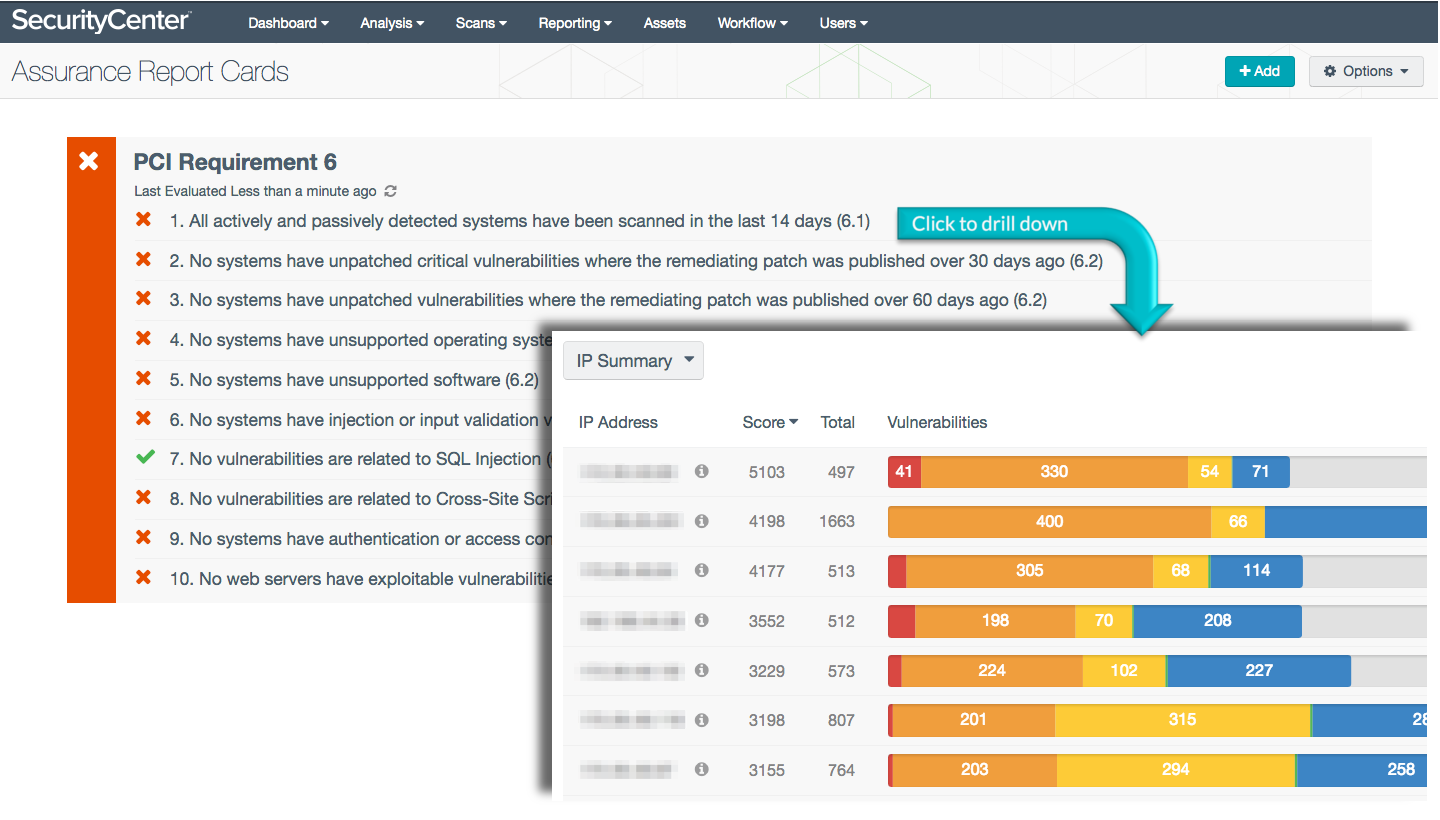Click info icon in row with score 5103

coord(702,471)
